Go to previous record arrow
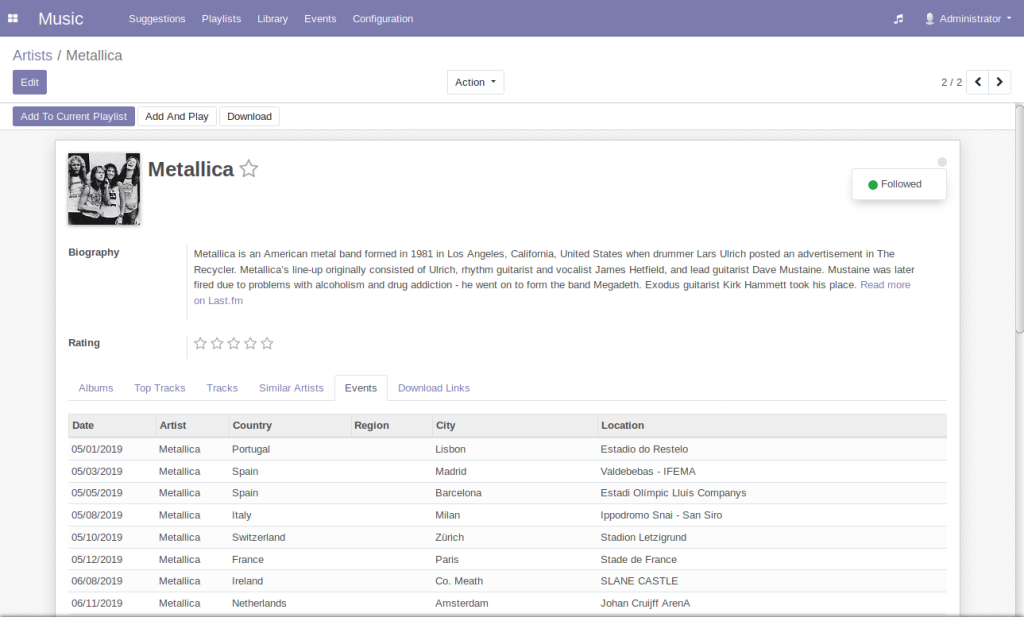This screenshot has height=617, width=1024. click(x=977, y=82)
